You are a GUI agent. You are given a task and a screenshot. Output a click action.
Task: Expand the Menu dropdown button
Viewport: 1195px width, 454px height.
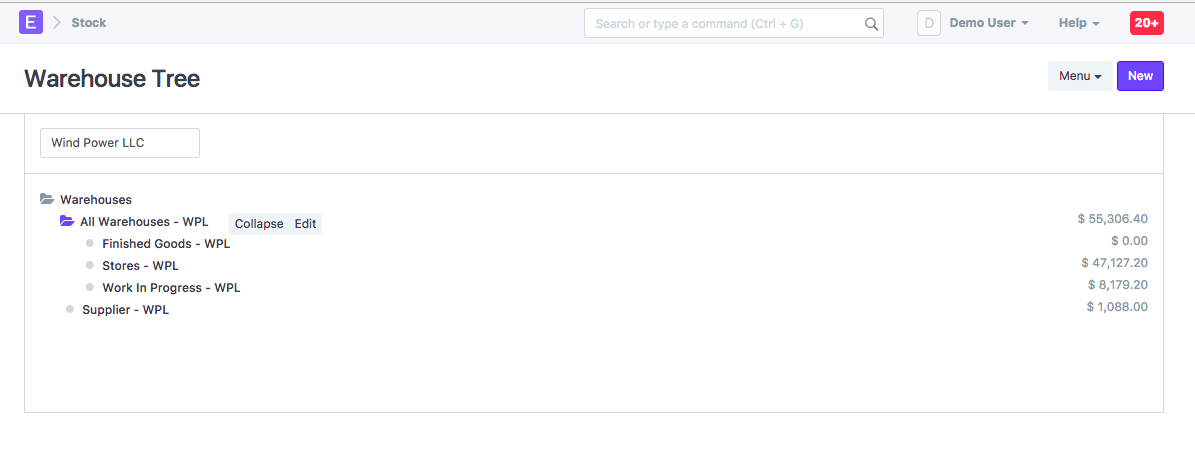coord(1081,76)
